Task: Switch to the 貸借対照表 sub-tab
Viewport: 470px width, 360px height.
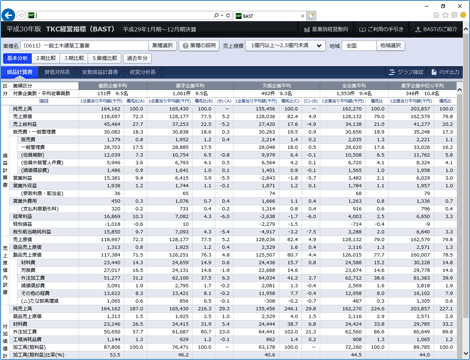Action: point(57,72)
